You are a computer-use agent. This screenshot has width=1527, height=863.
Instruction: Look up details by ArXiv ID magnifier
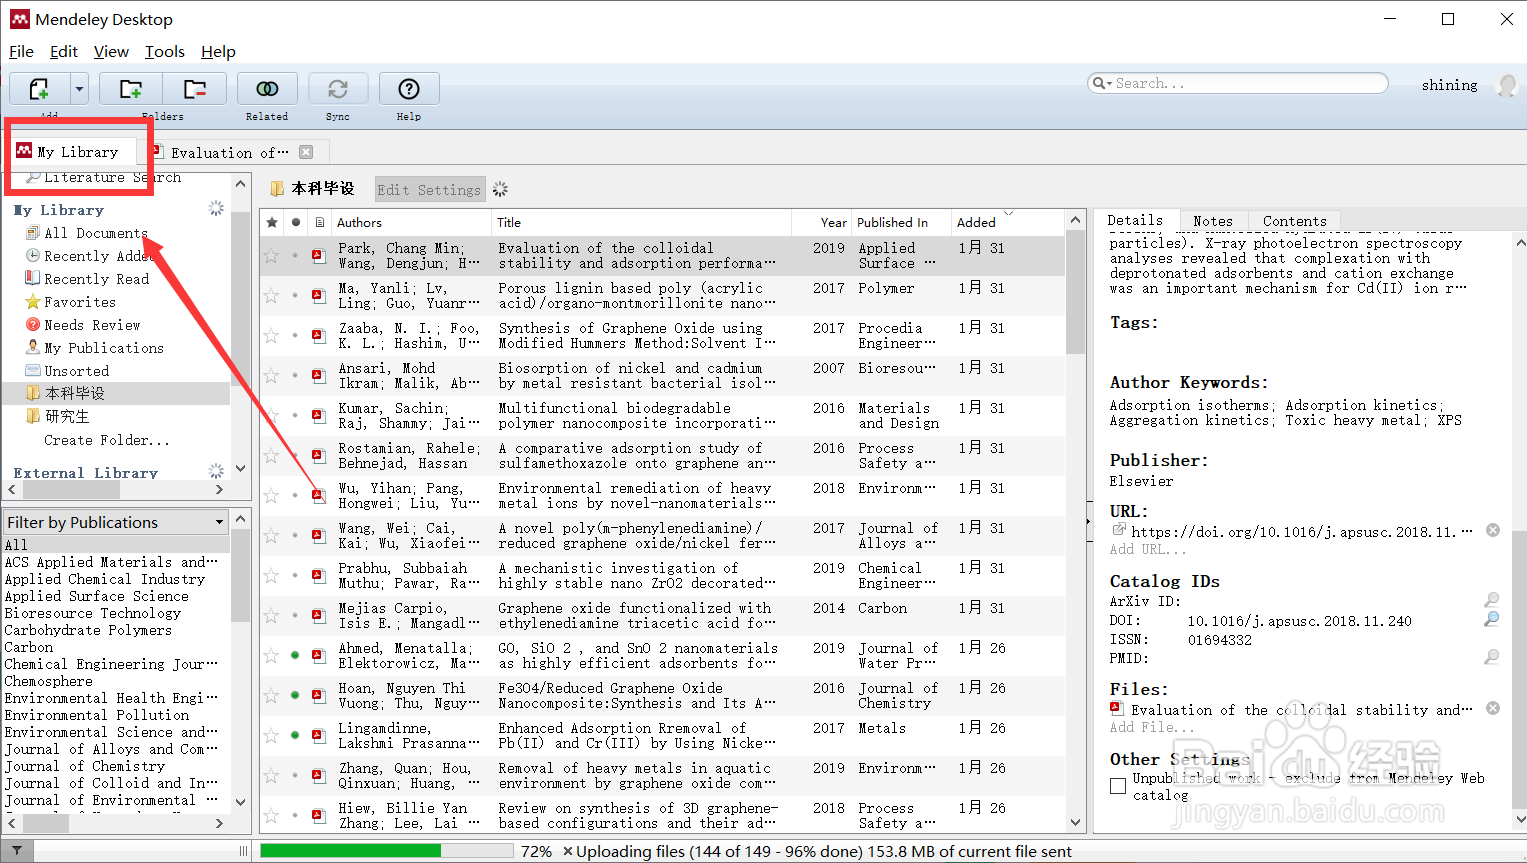(x=1491, y=600)
